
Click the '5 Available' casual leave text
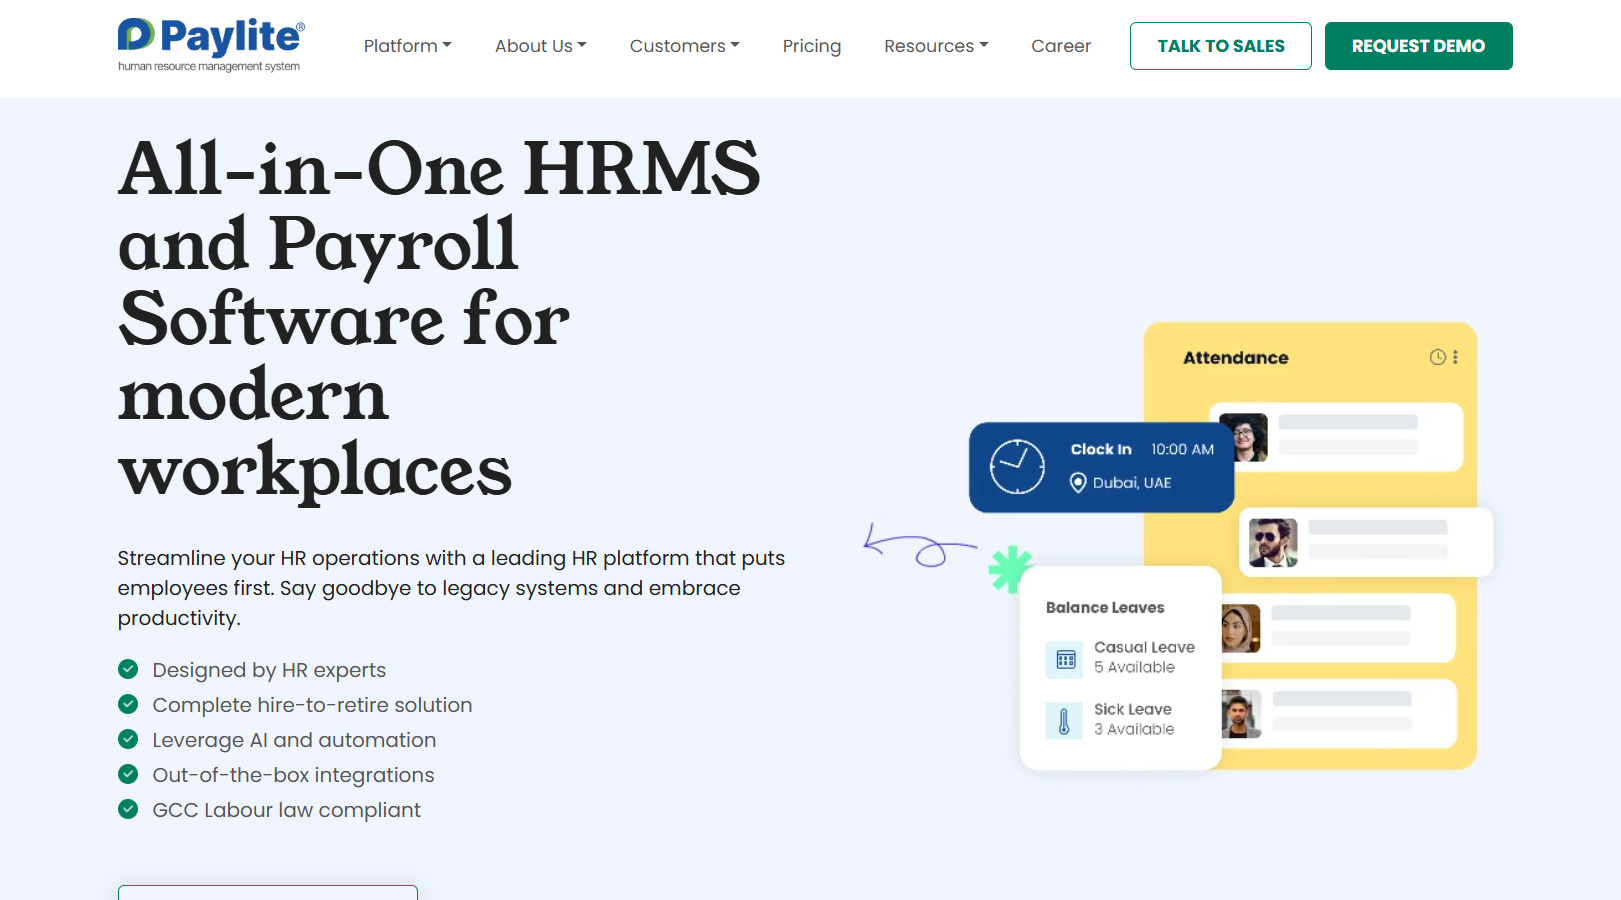click(x=1134, y=667)
